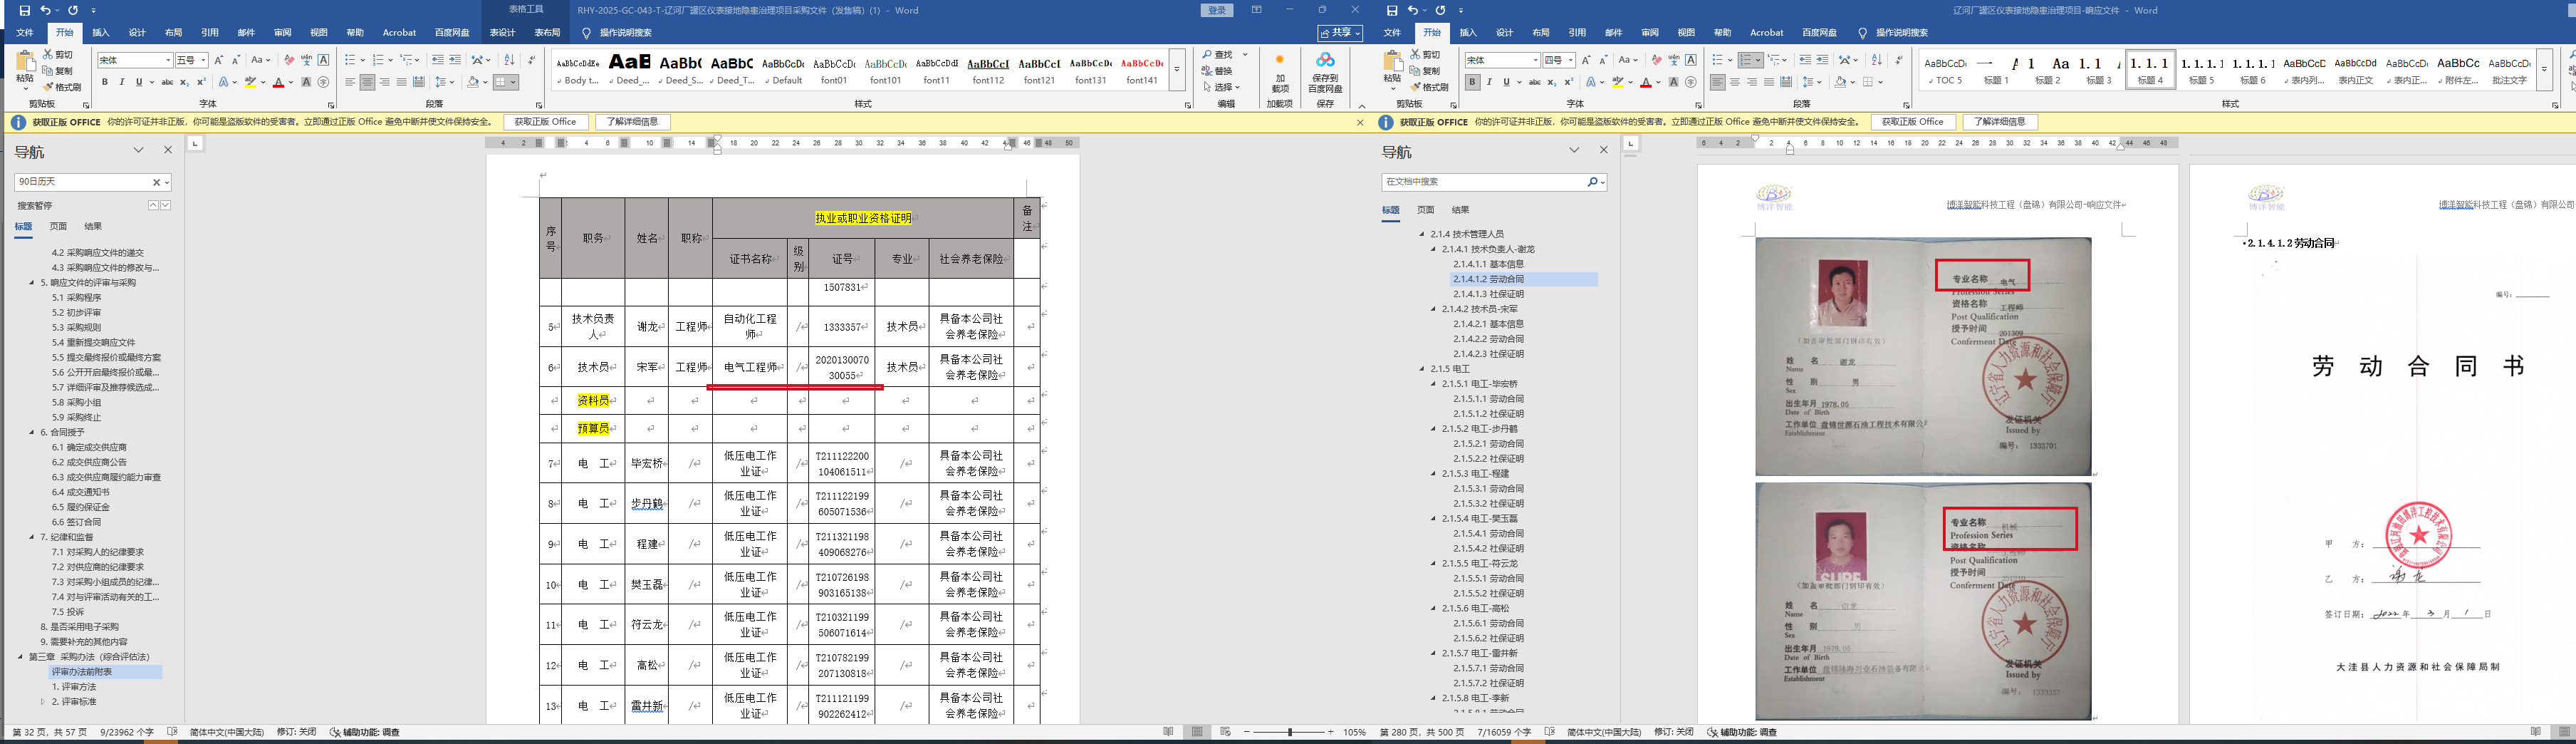The image size is (2576, 744).
Task: Open the 表布局 tab in left window
Action: click(x=546, y=32)
